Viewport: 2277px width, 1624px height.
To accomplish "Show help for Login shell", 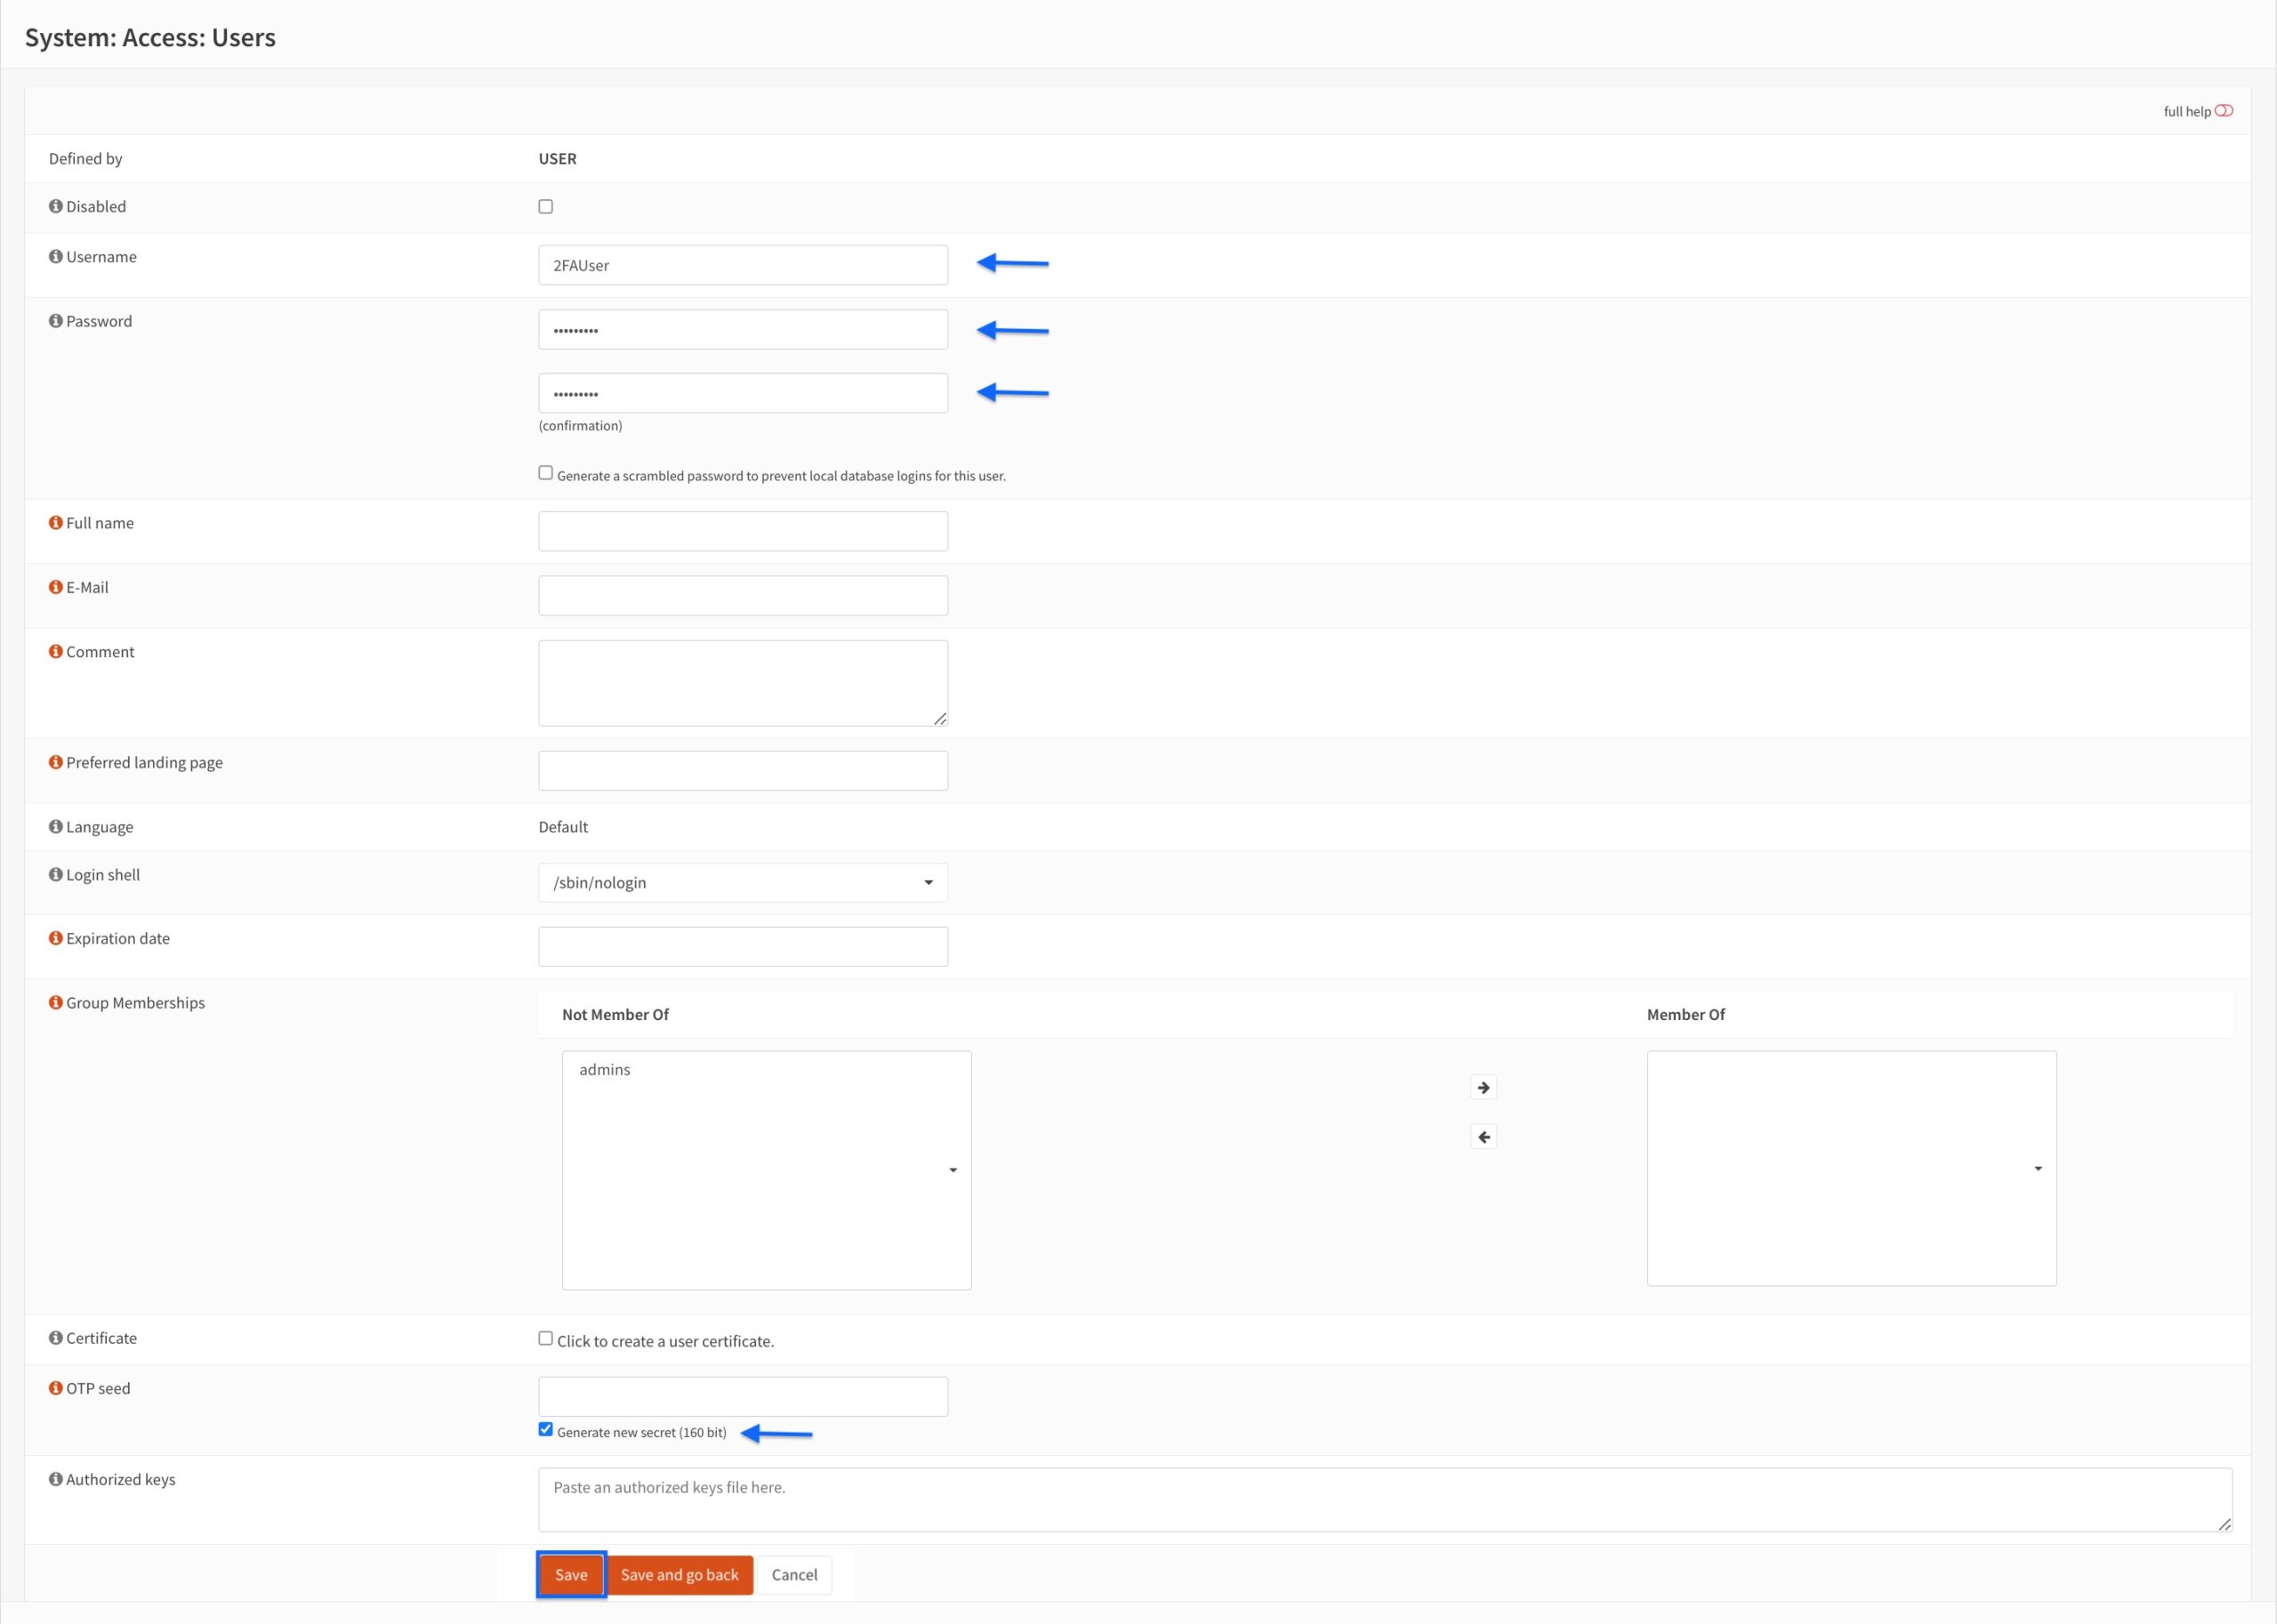I will point(56,875).
